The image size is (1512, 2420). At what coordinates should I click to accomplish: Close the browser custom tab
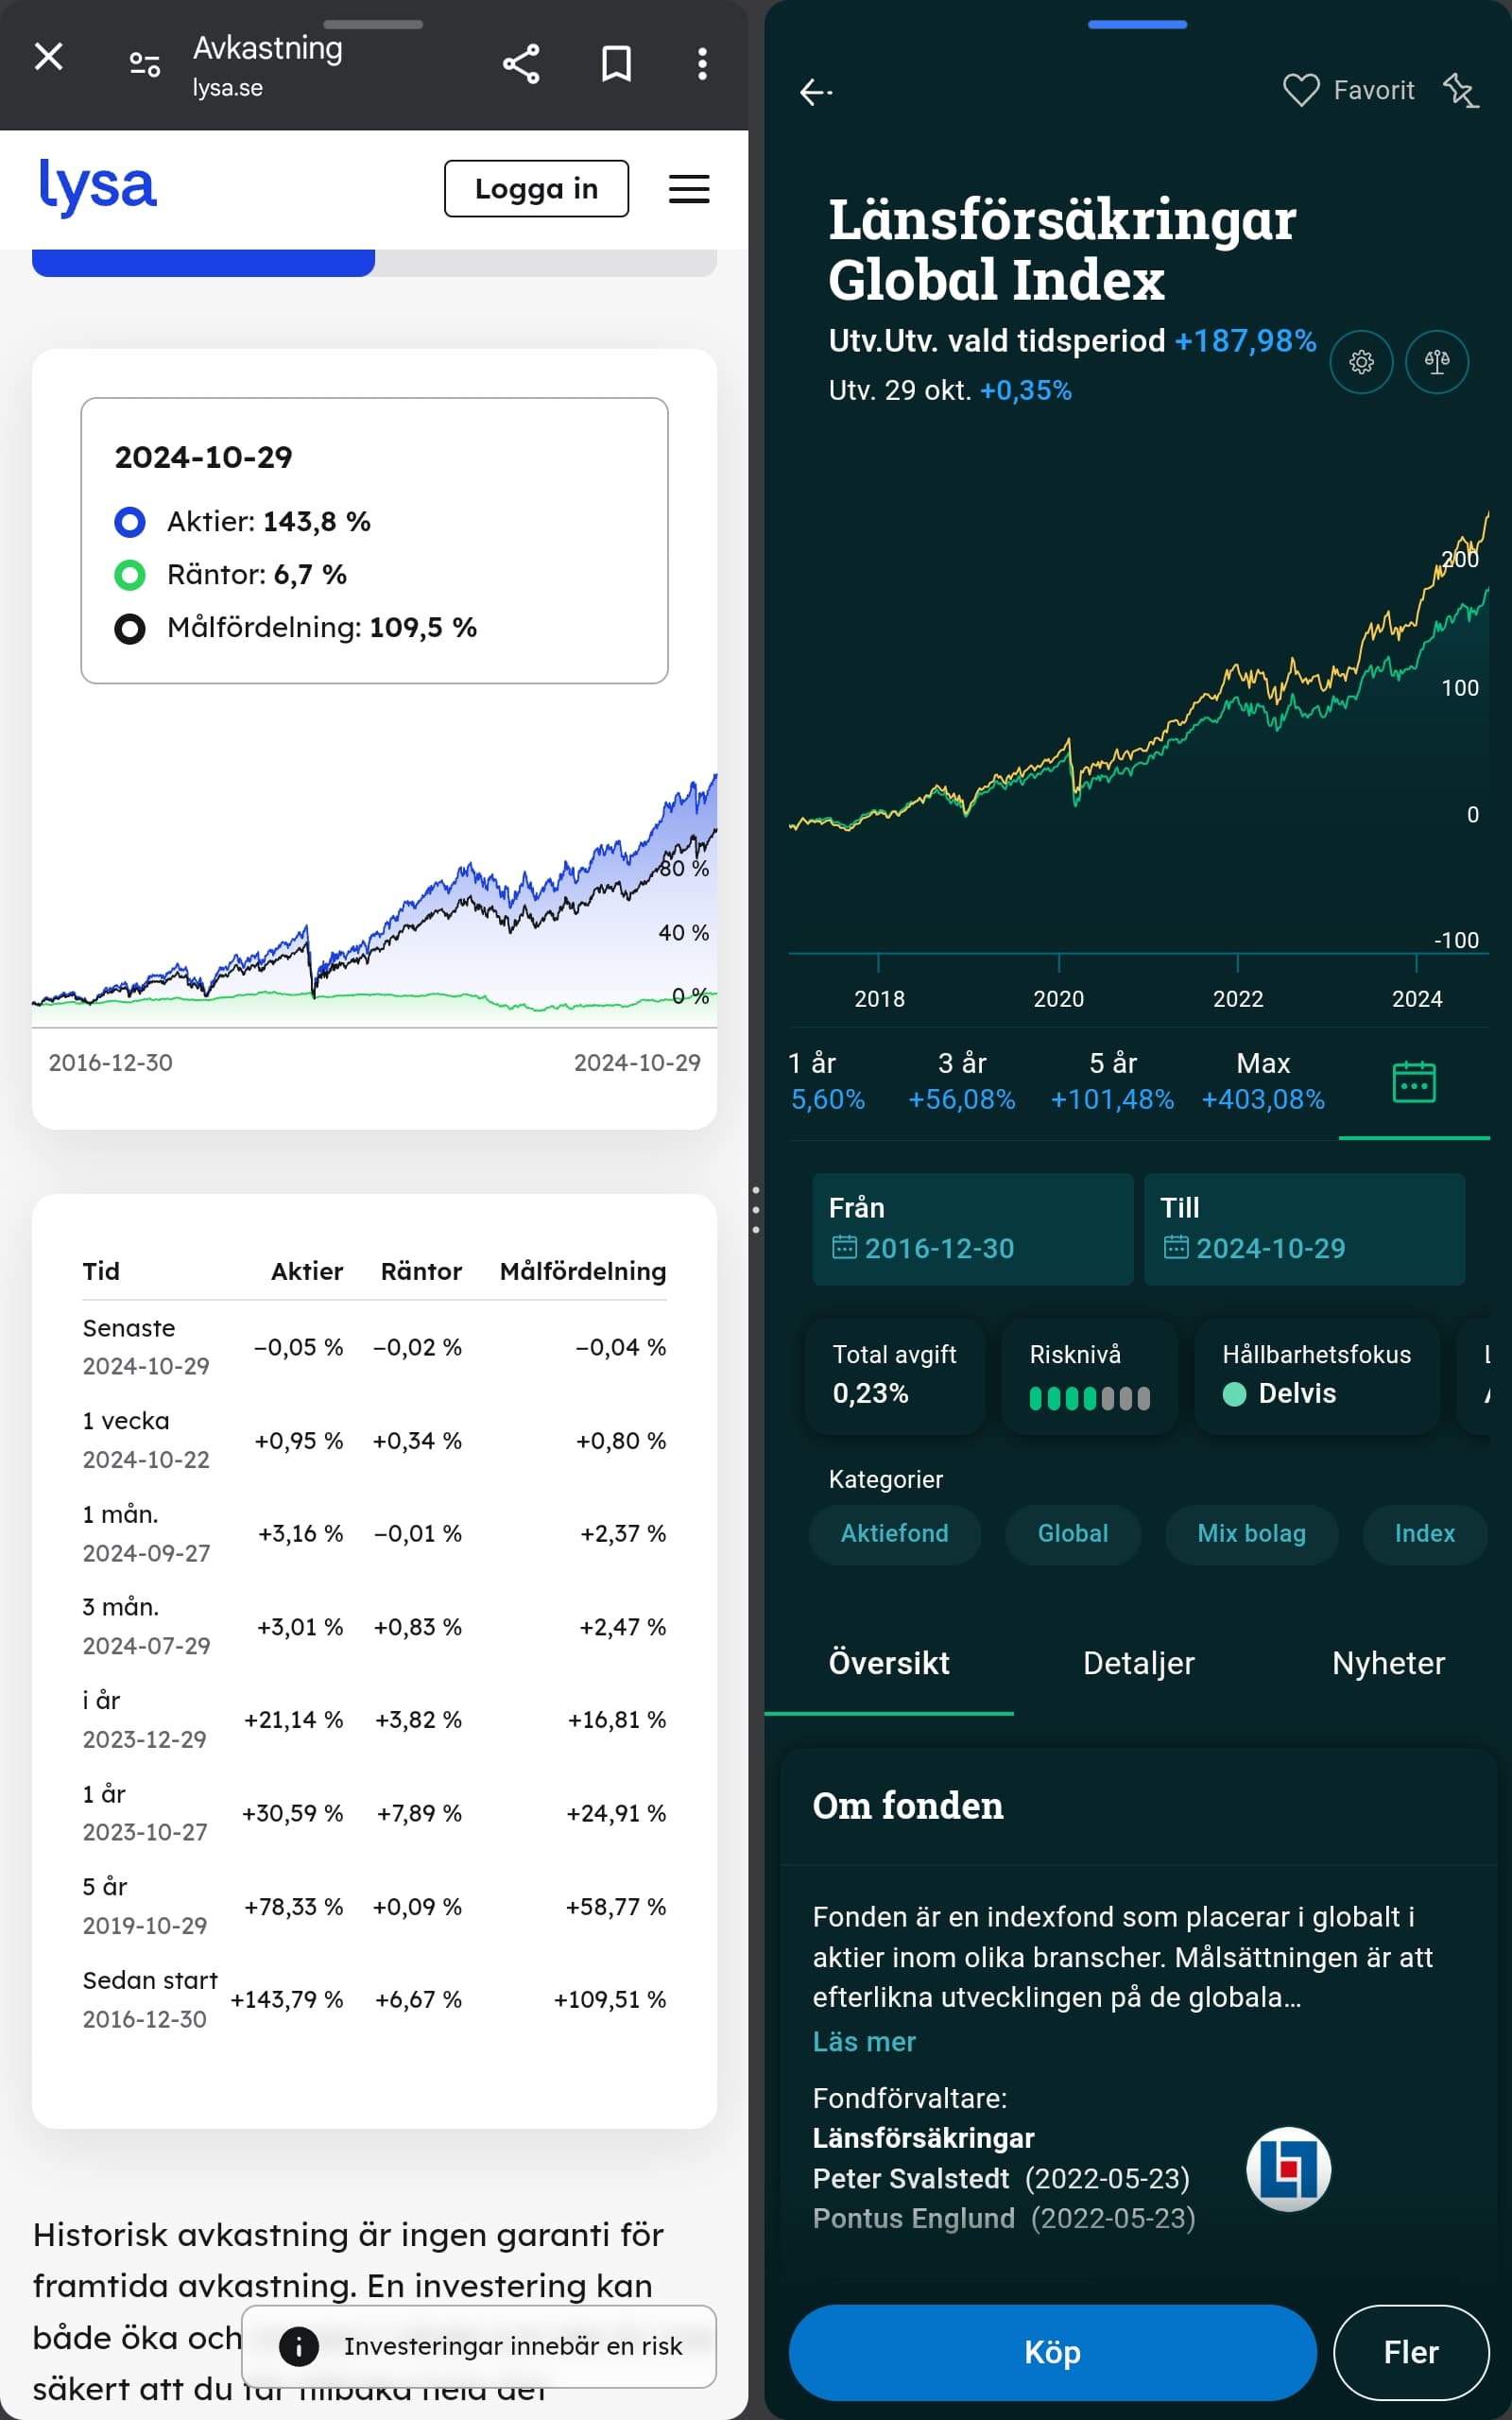click(x=48, y=58)
